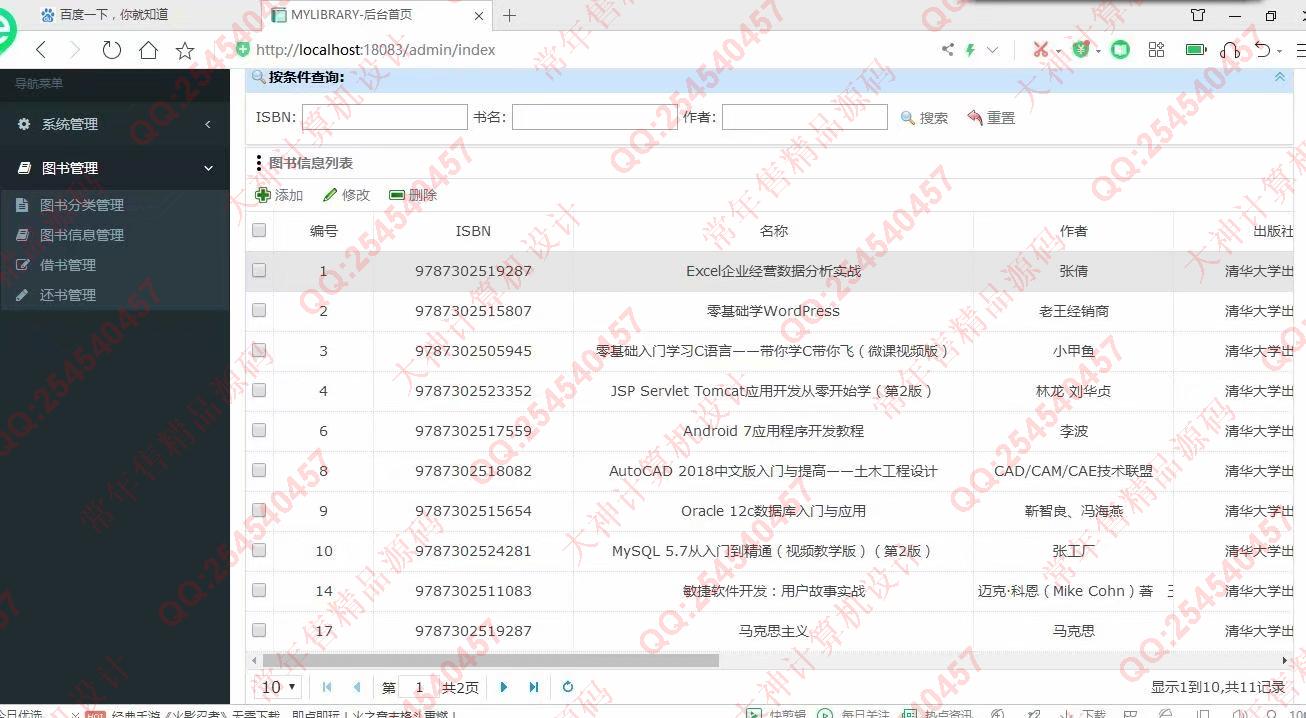The height and width of the screenshot is (718, 1306).
Task: Go to browser home icon
Action: (x=148, y=50)
